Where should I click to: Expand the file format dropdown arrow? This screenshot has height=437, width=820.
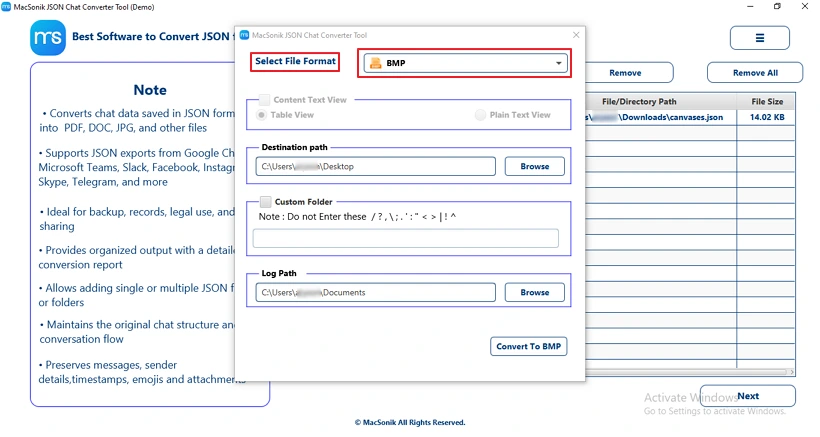tap(559, 63)
